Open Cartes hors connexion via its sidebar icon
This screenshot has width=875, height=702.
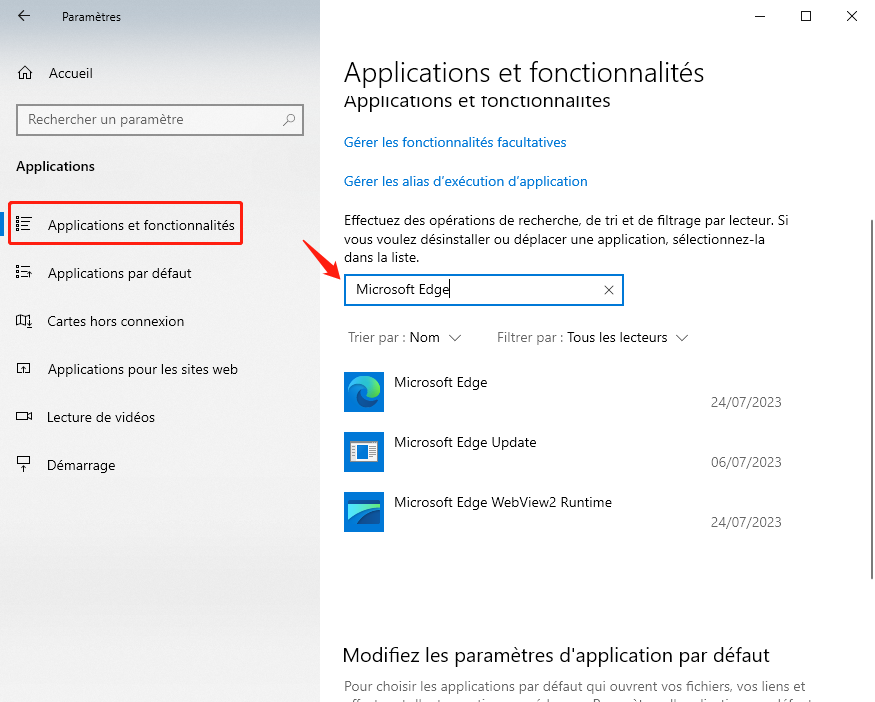[x=26, y=320]
